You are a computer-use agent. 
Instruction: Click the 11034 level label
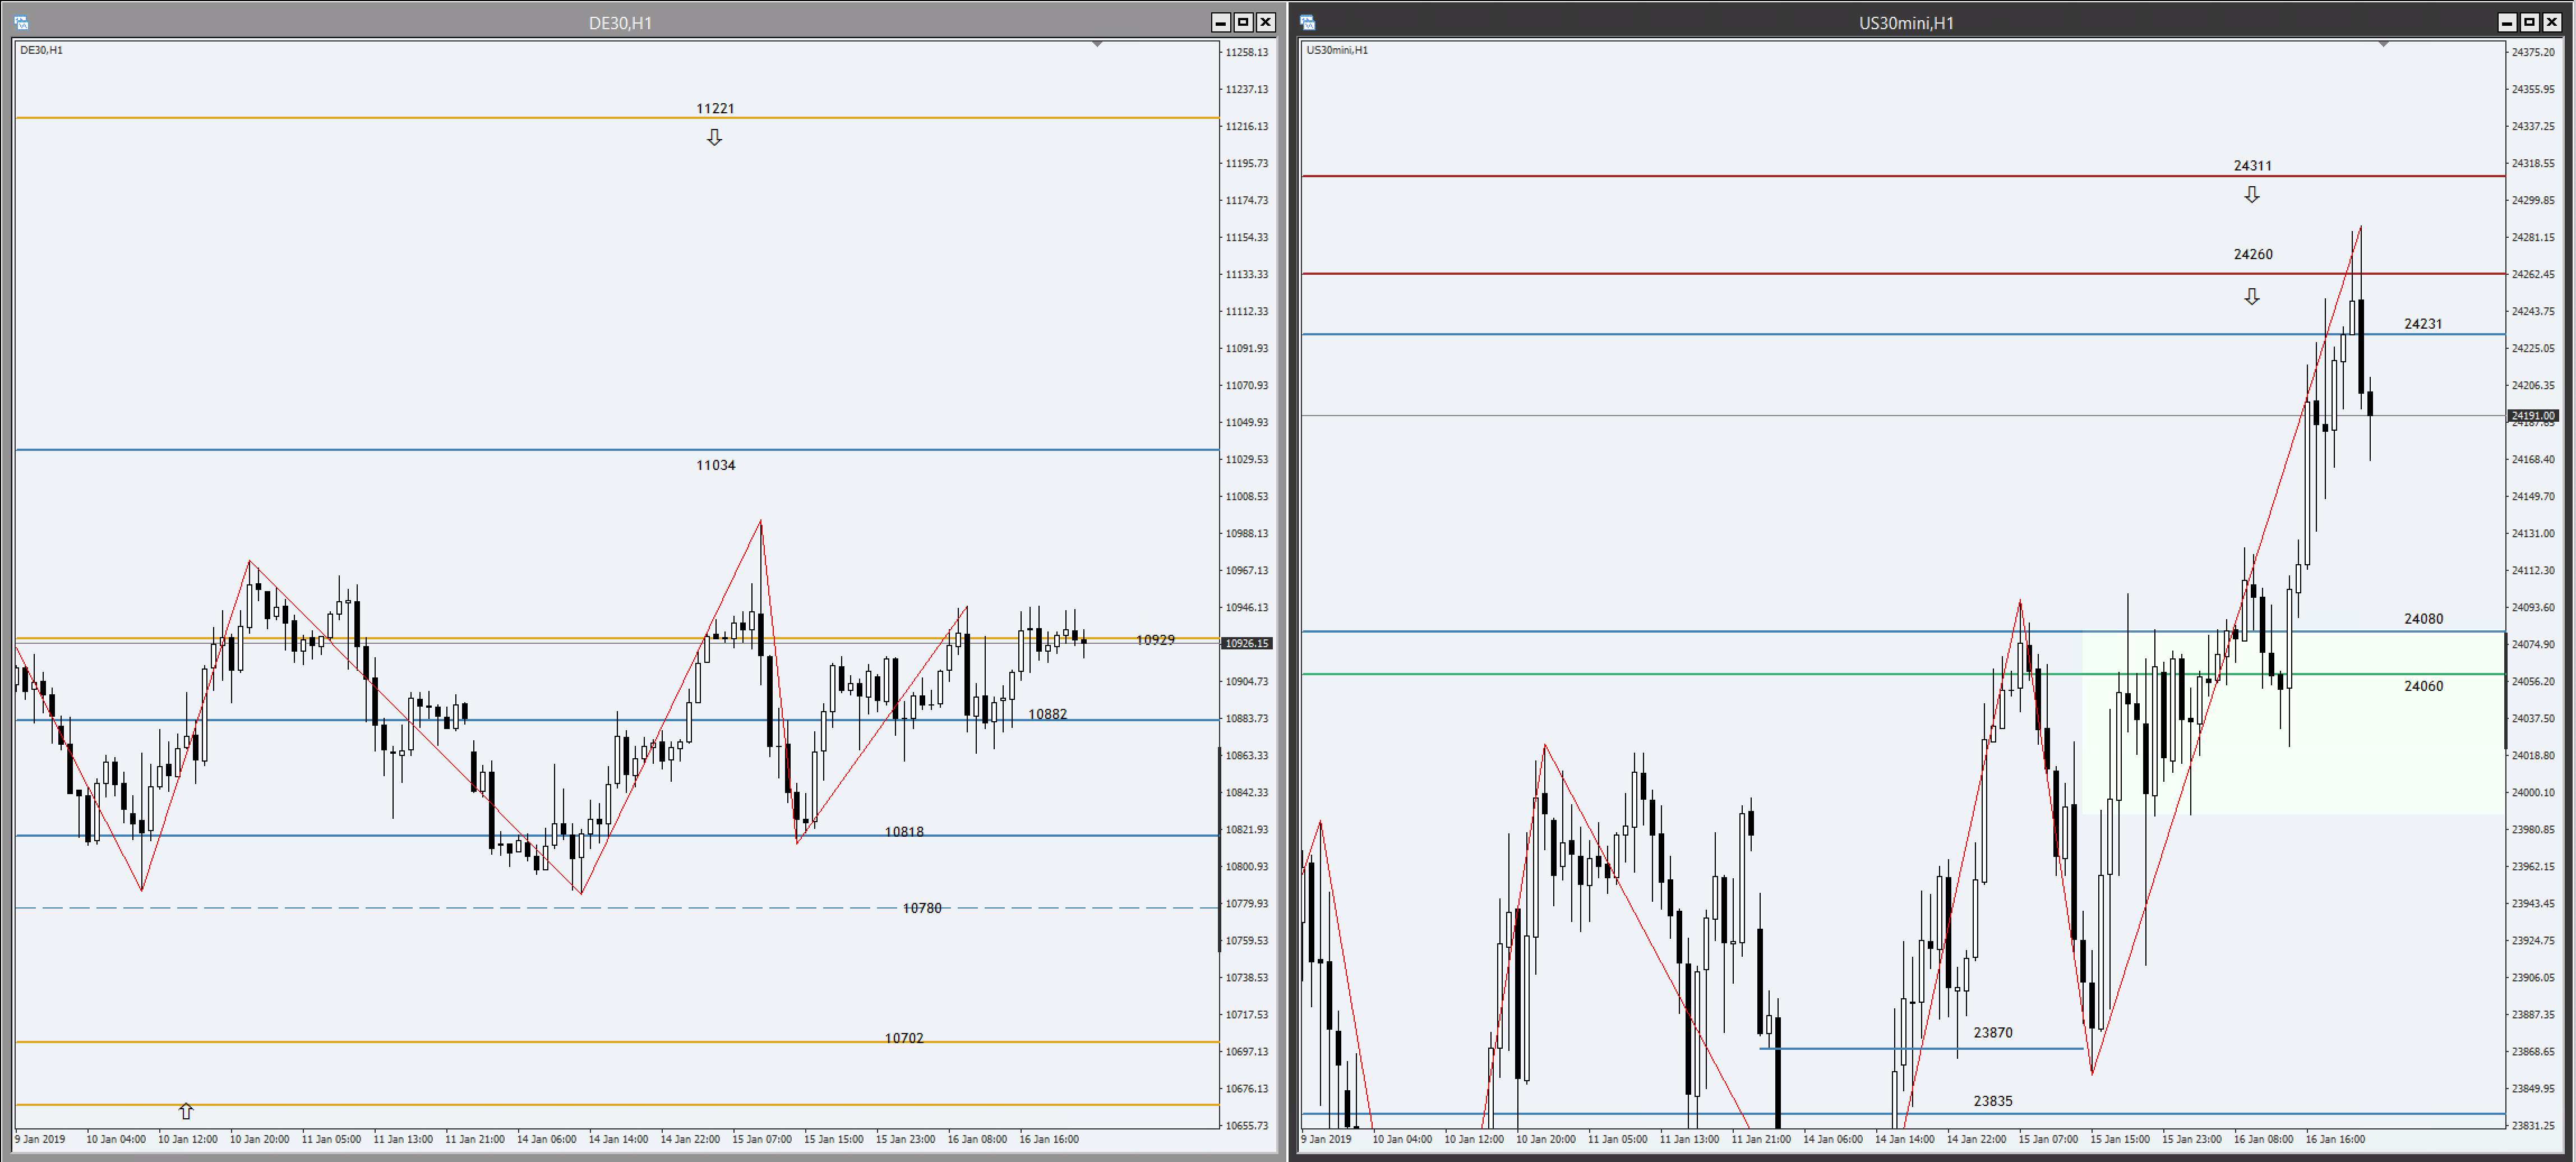(715, 465)
